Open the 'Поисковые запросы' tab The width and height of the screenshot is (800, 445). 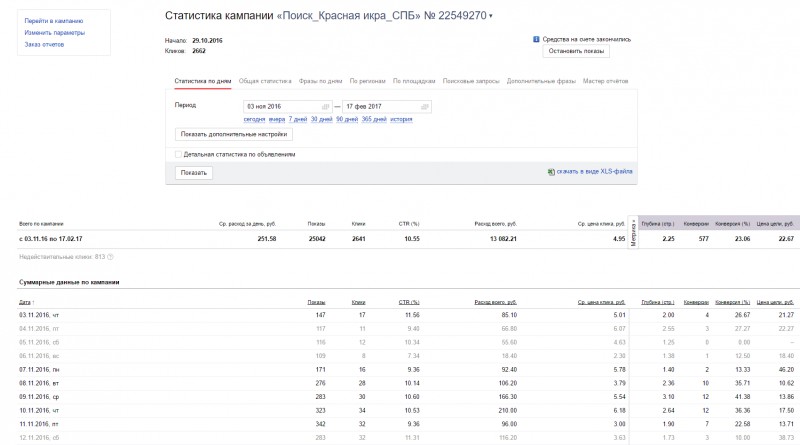pyautogui.click(x=471, y=81)
